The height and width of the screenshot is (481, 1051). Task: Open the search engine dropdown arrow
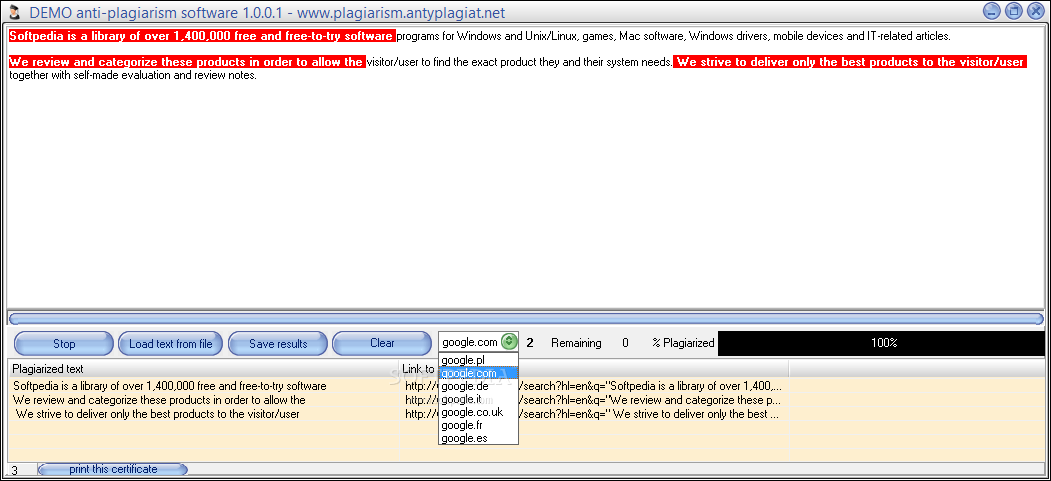click(509, 342)
